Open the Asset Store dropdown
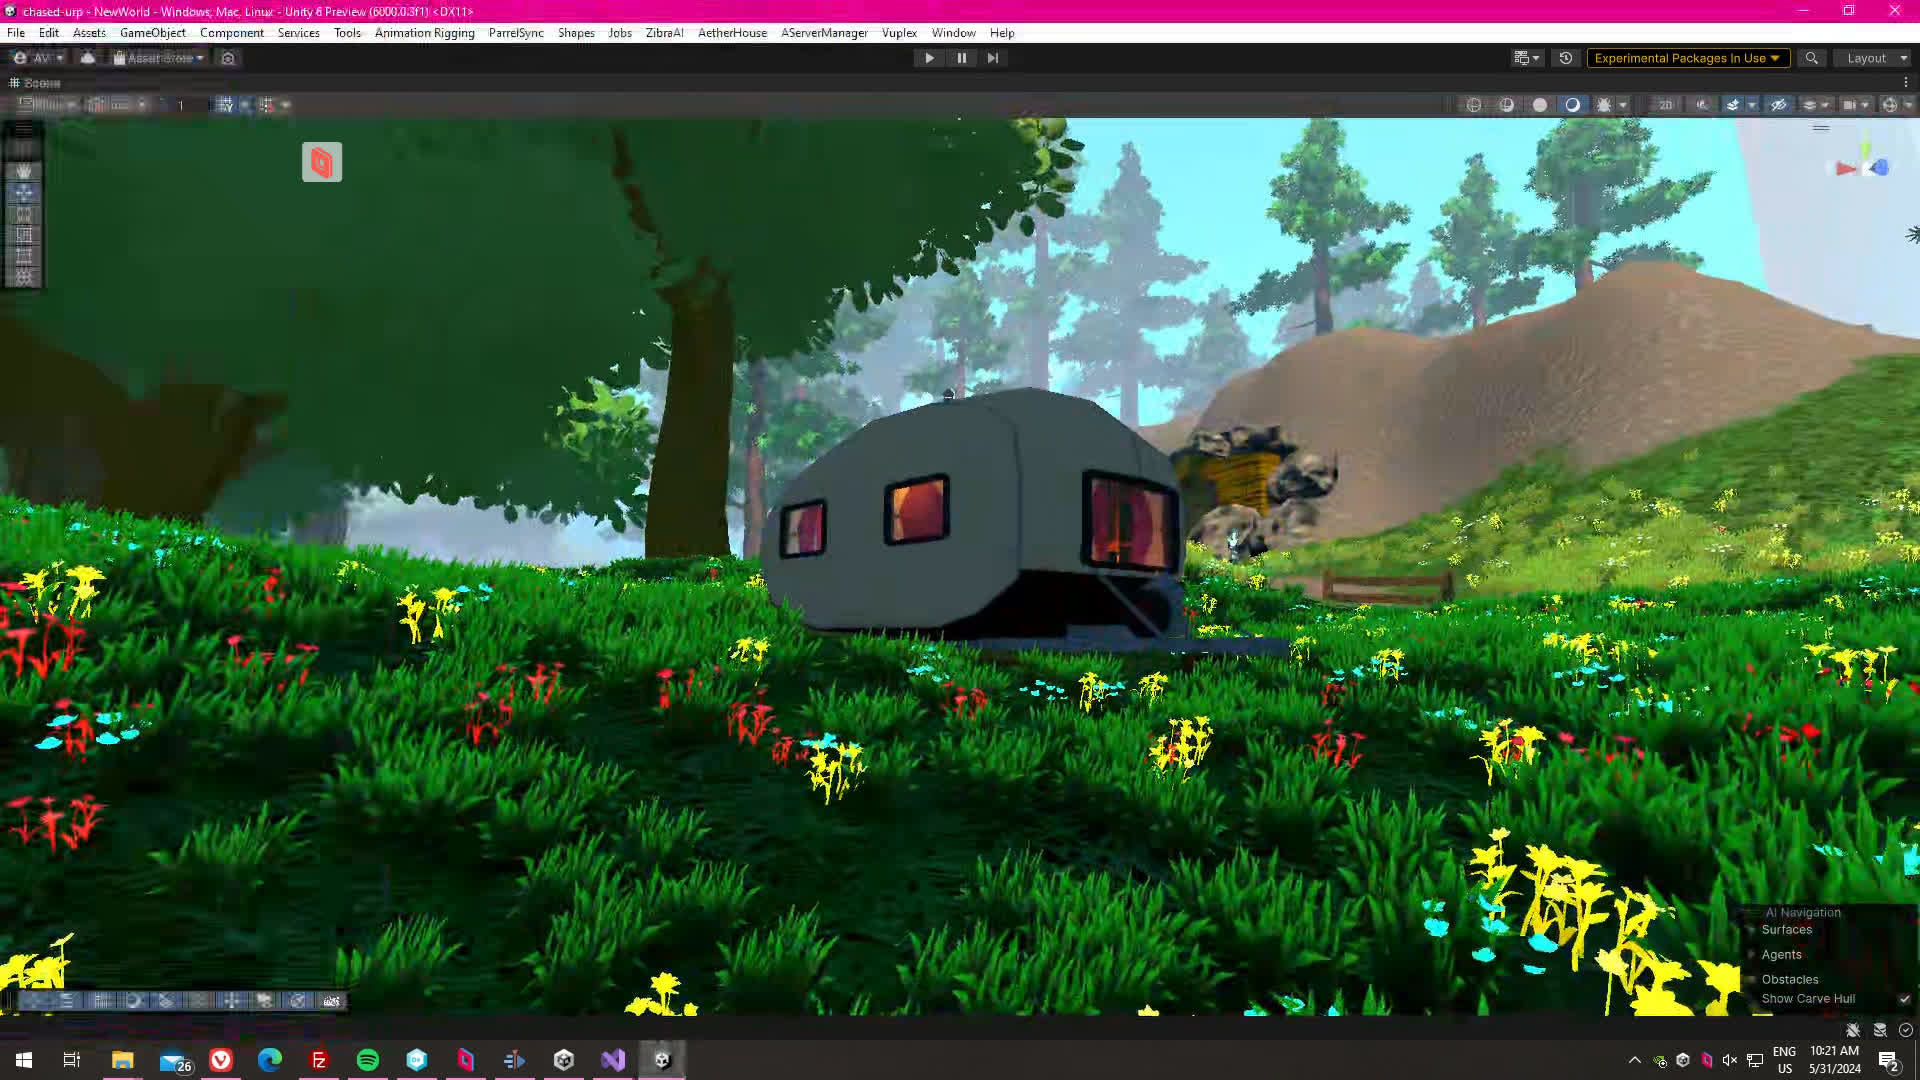This screenshot has width=1920, height=1080. point(159,58)
